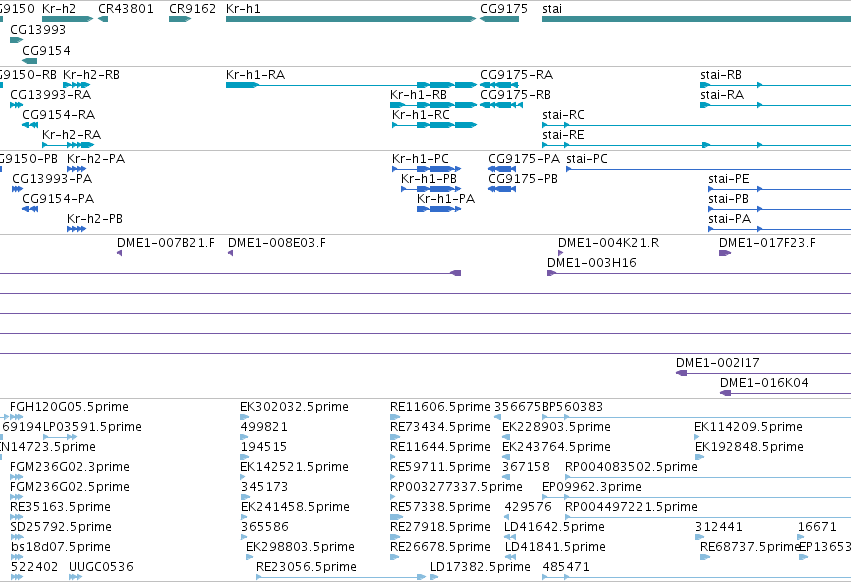Click the CR9162 gene label
Viewport: 851px width, 582px height.
pyautogui.click(x=193, y=9)
